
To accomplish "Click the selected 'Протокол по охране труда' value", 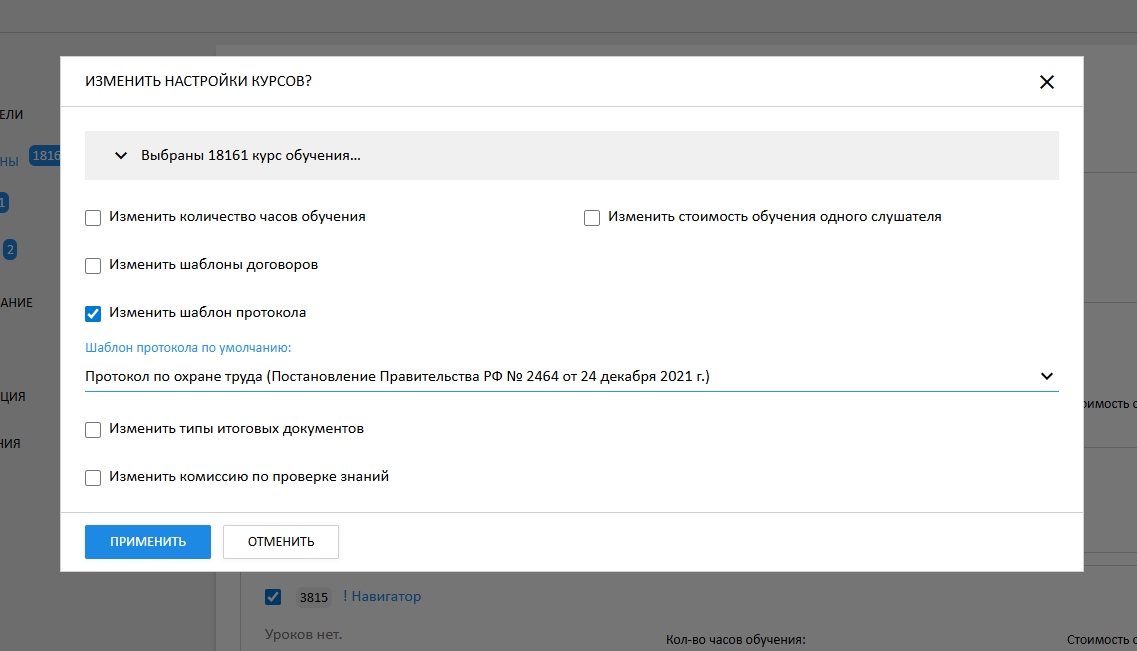I will 397,377.
